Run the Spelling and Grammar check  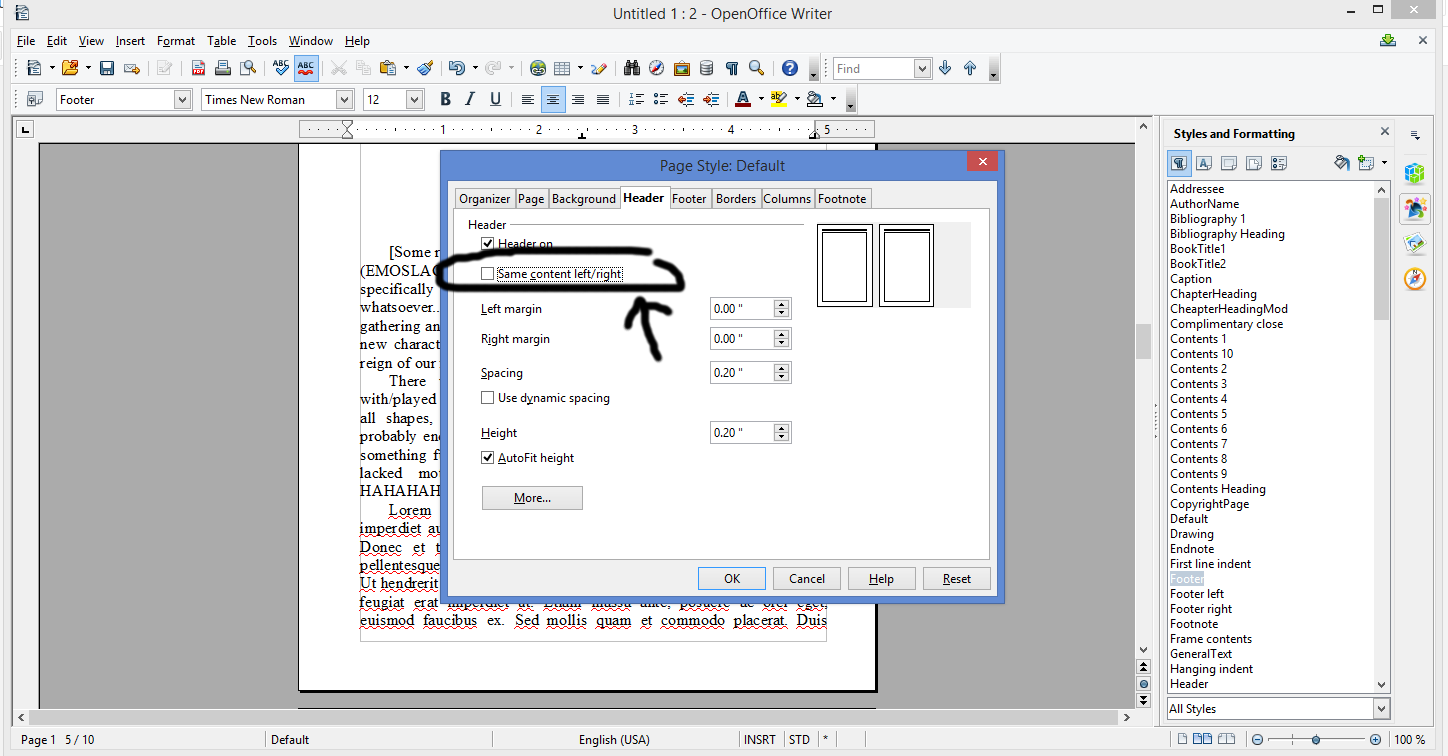click(x=281, y=68)
